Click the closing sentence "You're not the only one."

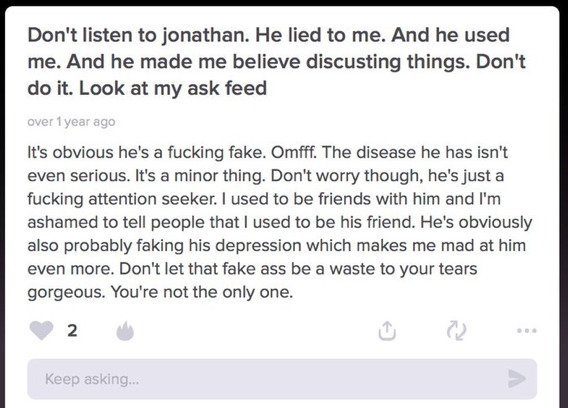201,292
